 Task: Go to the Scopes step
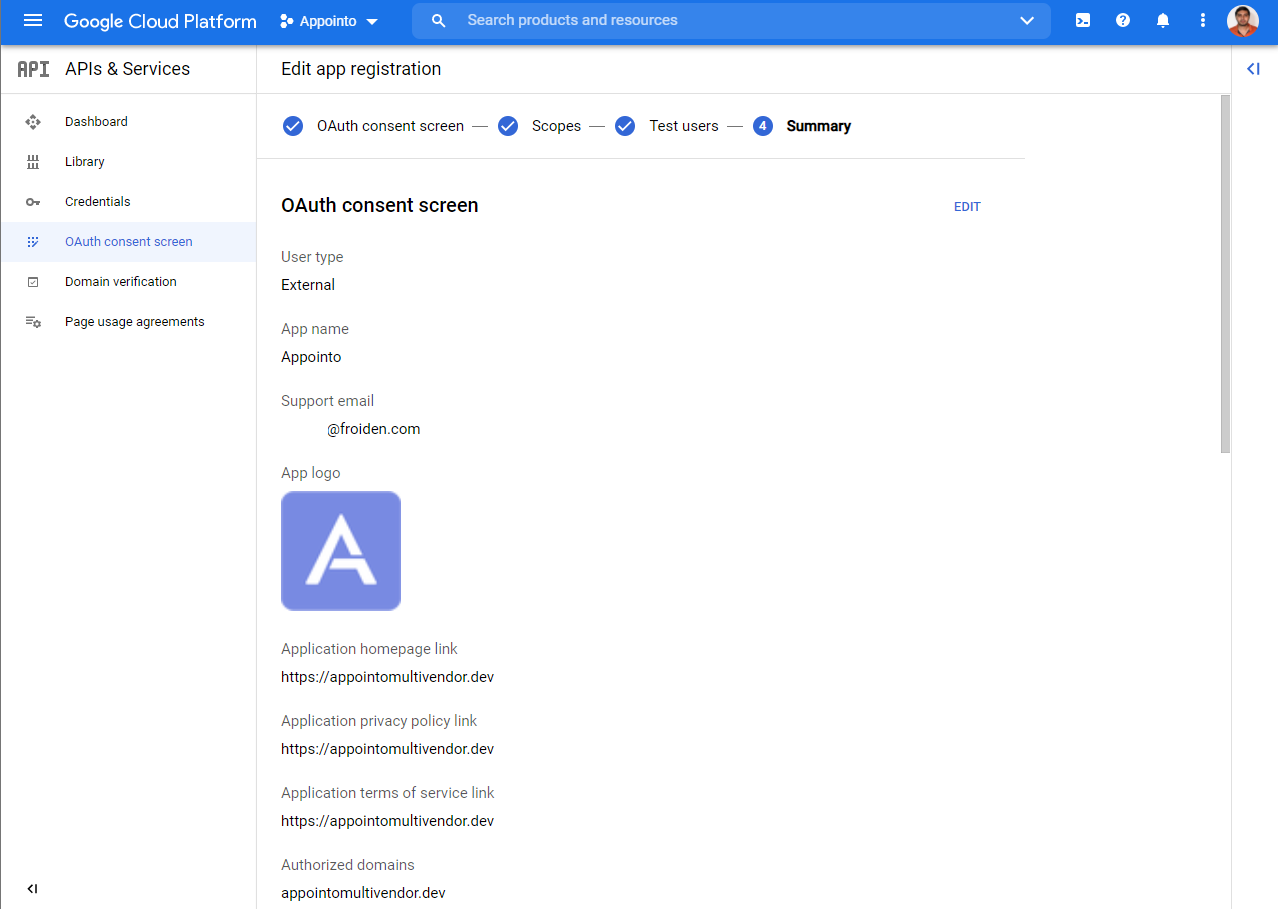[556, 126]
